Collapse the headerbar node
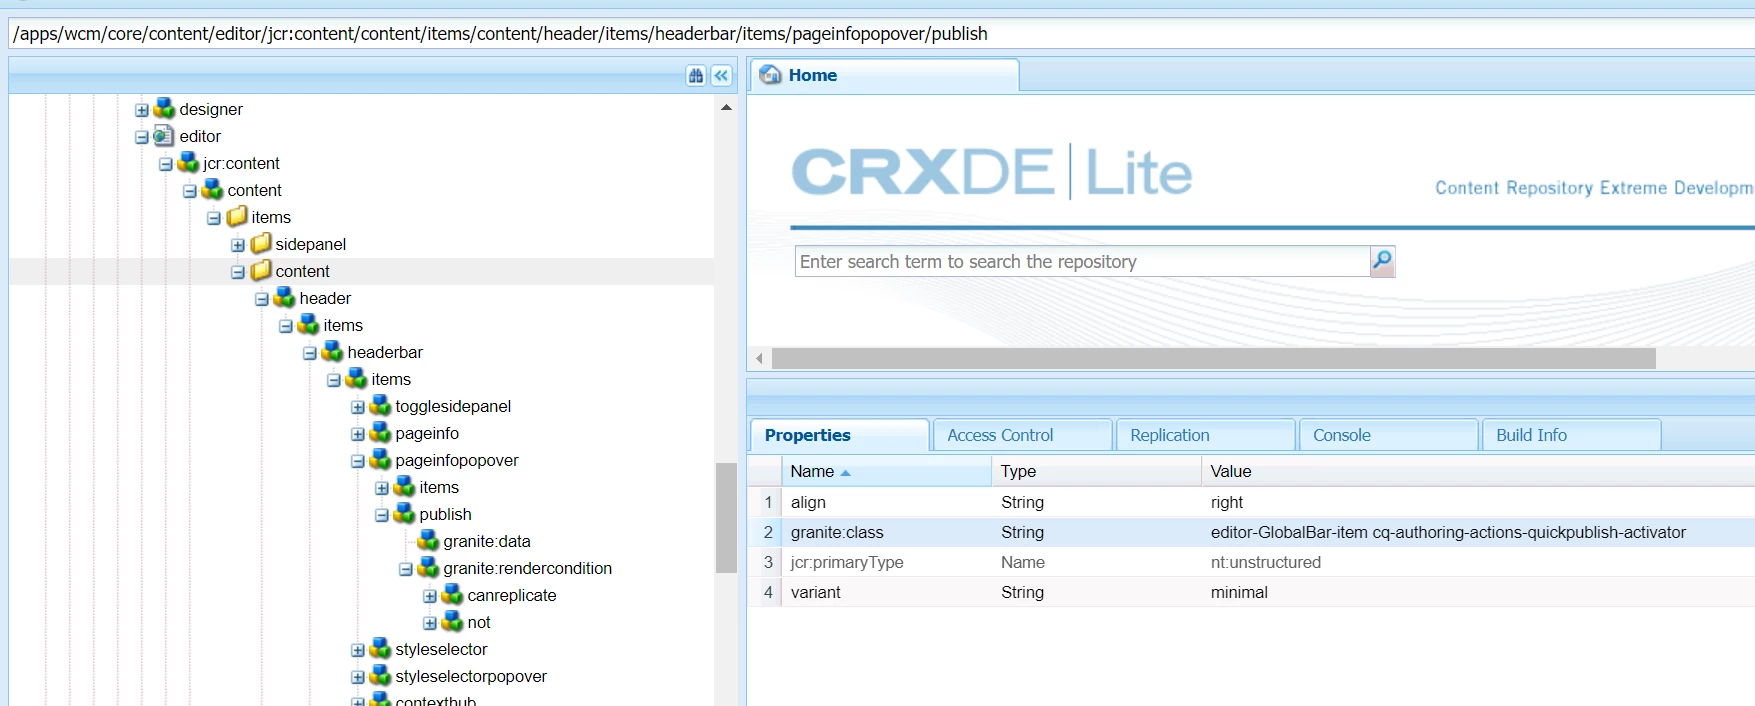1755x706 pixels. pyautogui.click(x=310, y=353)
